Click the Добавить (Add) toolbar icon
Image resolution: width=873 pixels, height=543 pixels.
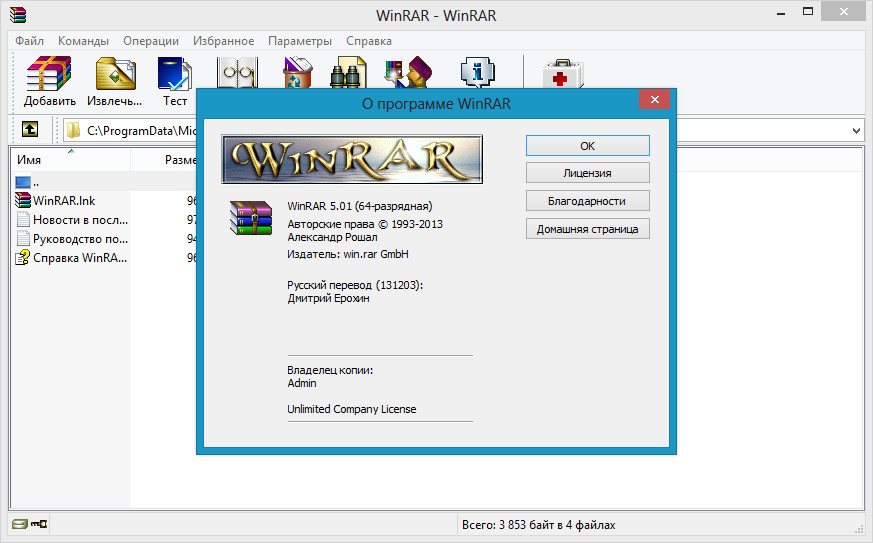click(49, 74)
